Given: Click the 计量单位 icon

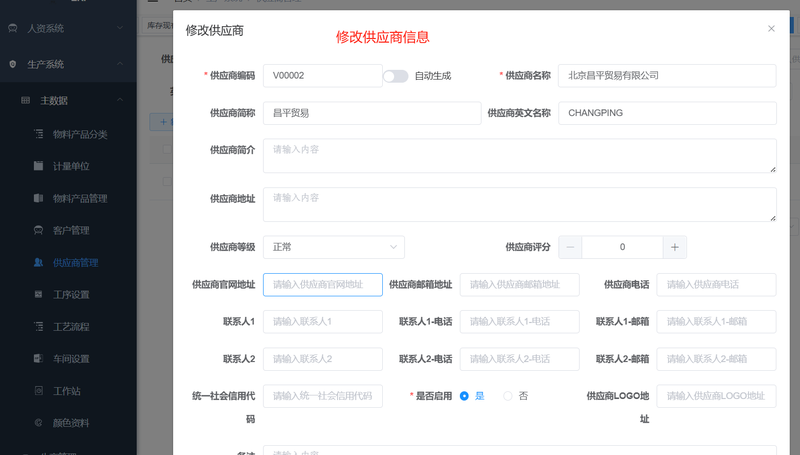Looking at the screenshot, I should click(39, 166).
